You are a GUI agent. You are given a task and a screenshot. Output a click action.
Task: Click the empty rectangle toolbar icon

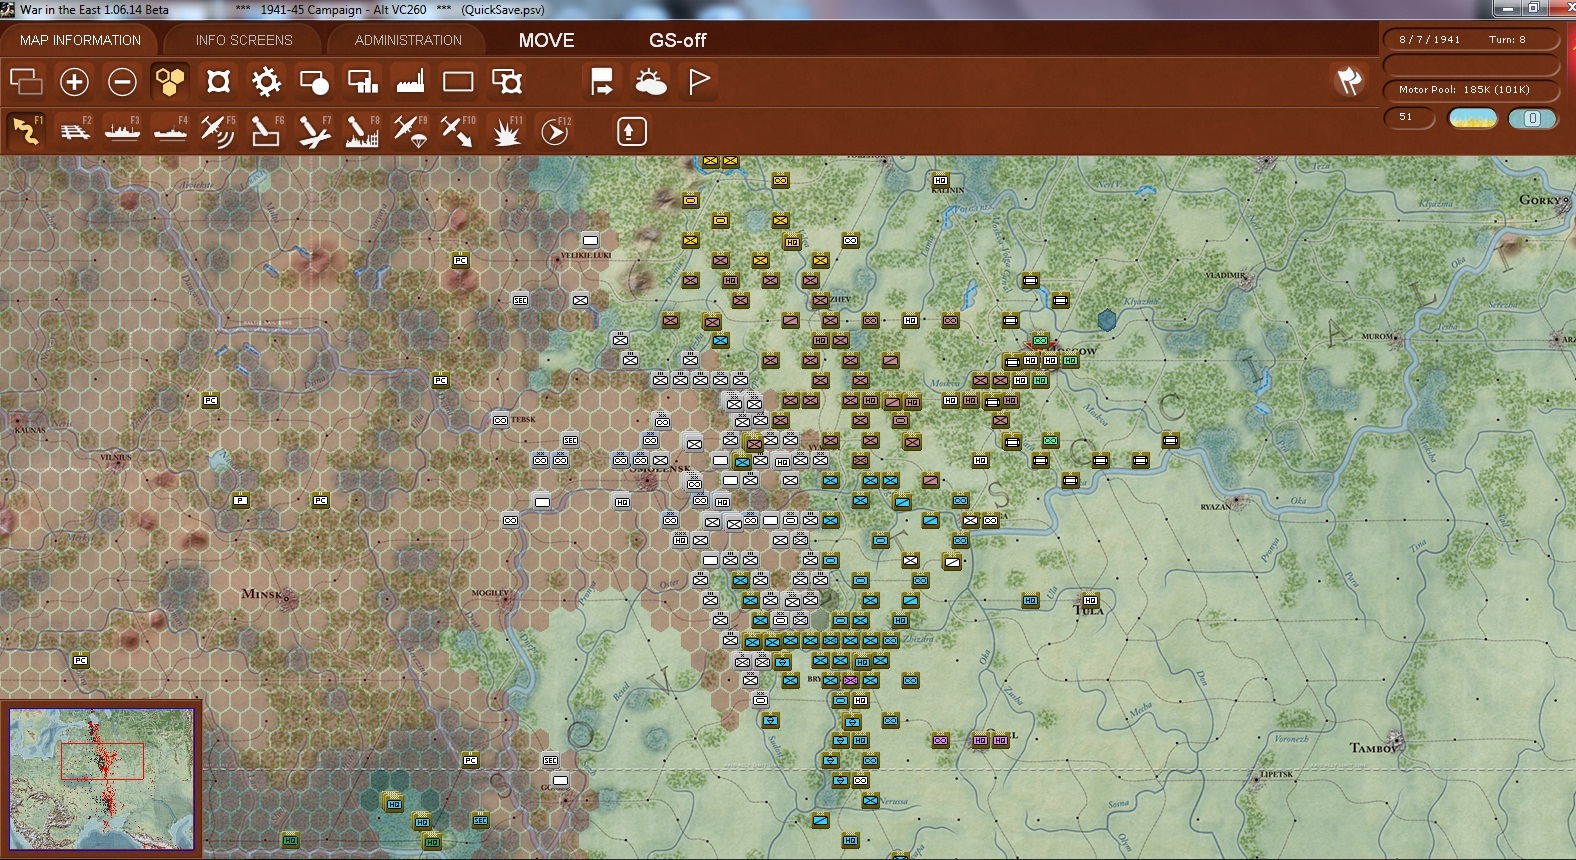458,82
